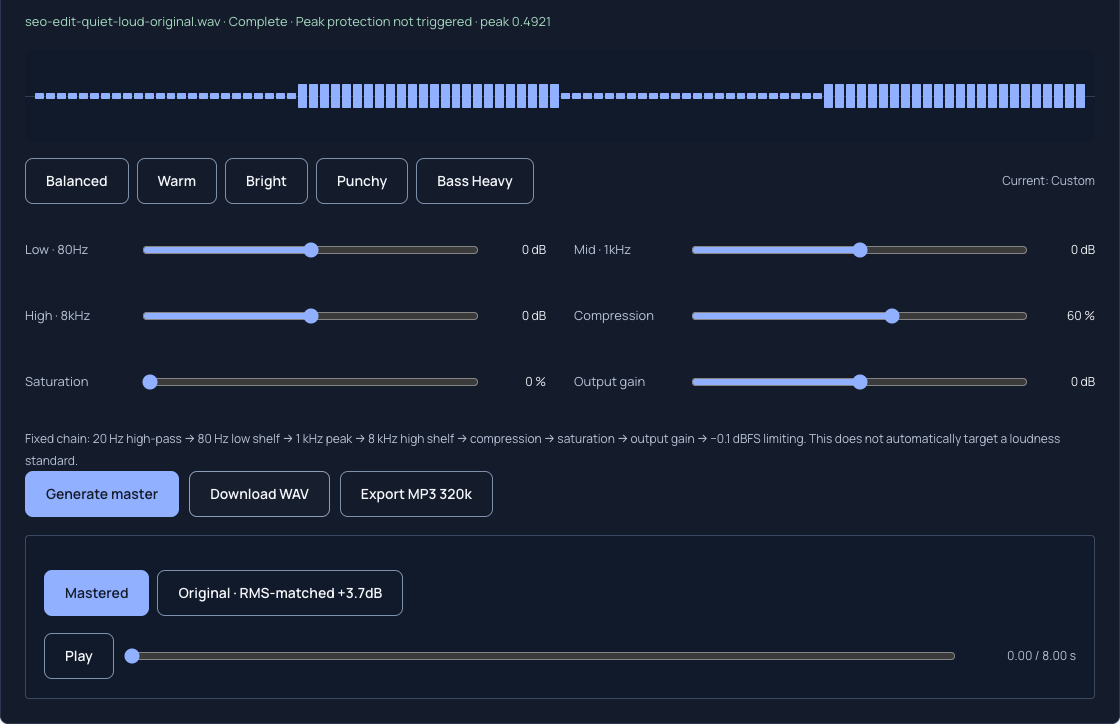Click the 'Compression' label

pos(614,316)
